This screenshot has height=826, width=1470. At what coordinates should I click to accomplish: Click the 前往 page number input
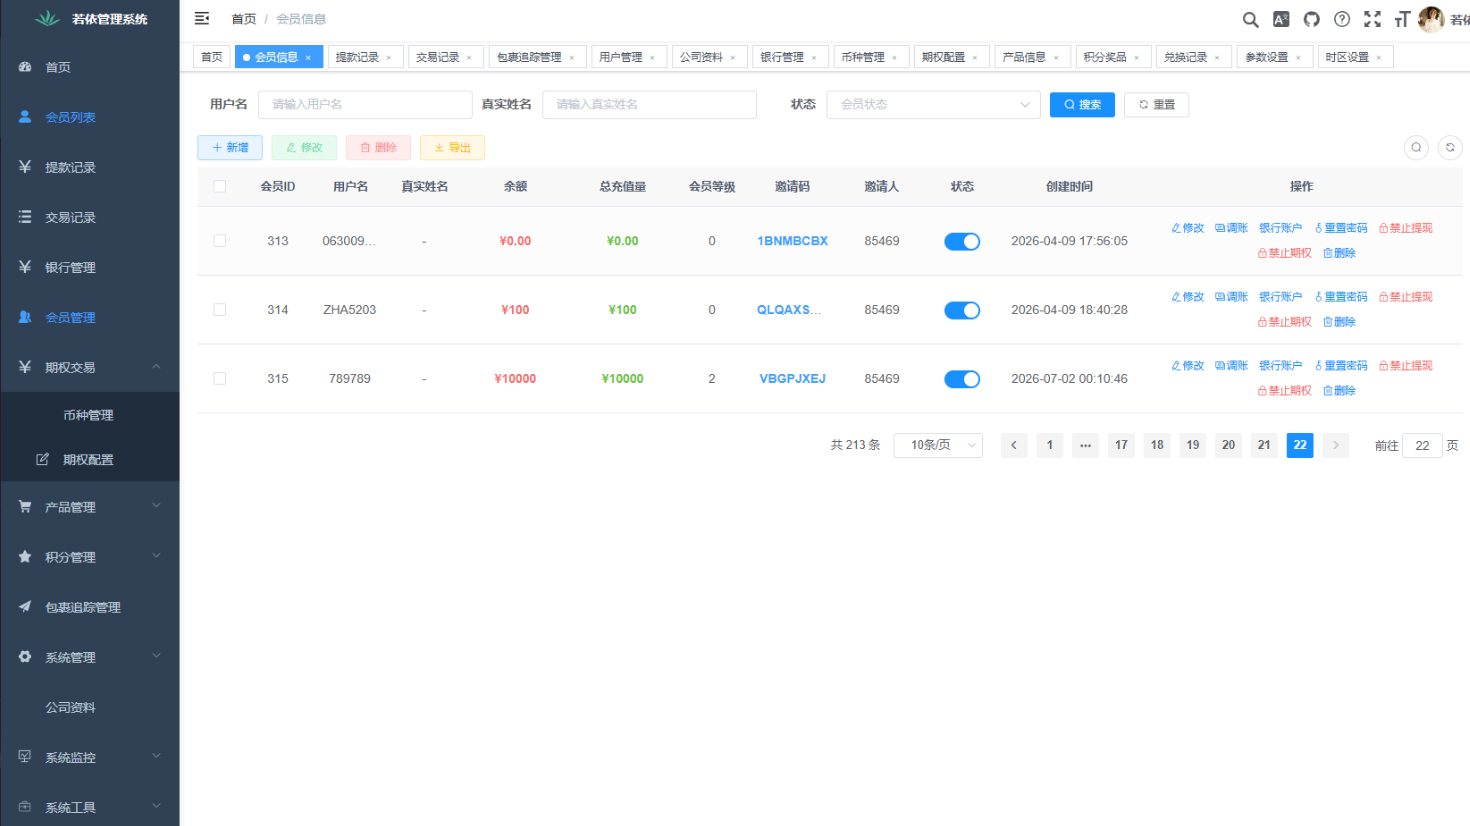(x=1422, y=445)
